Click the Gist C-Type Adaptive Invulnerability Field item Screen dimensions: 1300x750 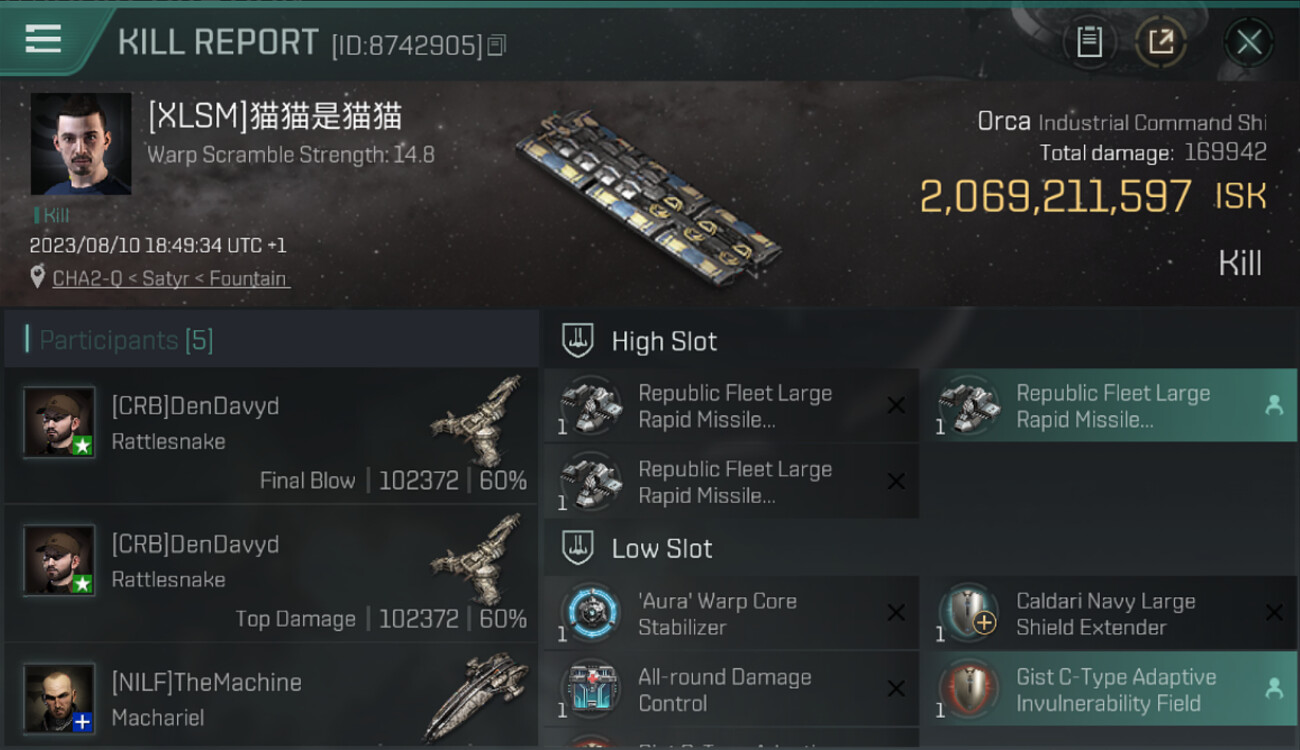tap(1109, 689)
